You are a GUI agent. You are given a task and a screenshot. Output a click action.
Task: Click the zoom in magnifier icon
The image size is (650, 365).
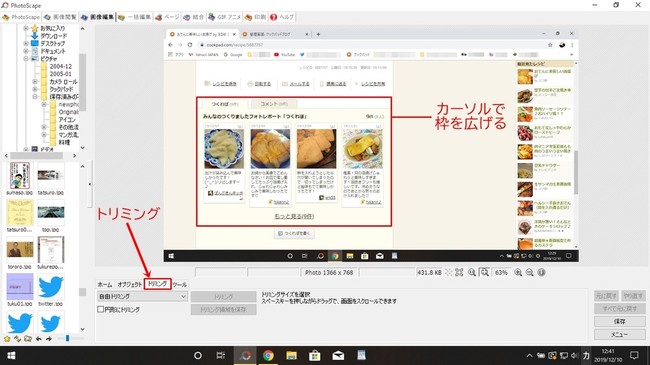[518, 273]
